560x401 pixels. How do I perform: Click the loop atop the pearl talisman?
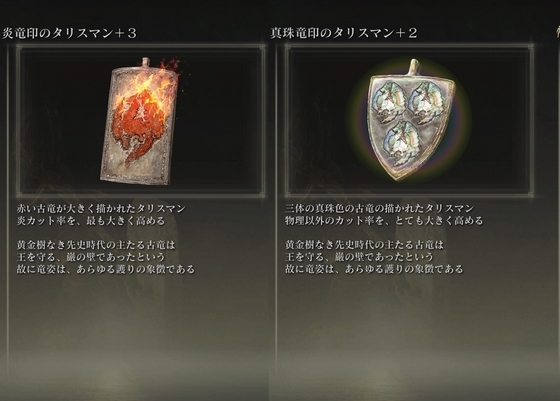(x=413, y=67)
